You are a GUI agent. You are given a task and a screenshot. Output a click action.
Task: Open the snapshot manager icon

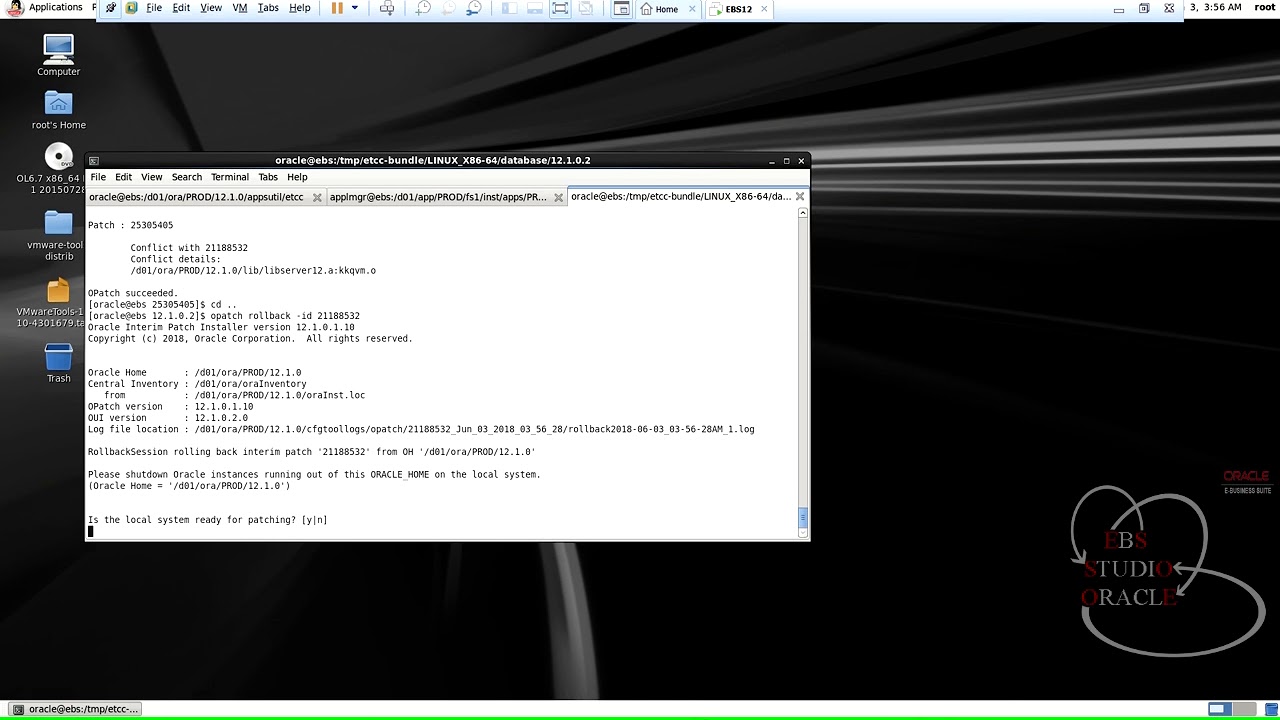click(474, 8)
